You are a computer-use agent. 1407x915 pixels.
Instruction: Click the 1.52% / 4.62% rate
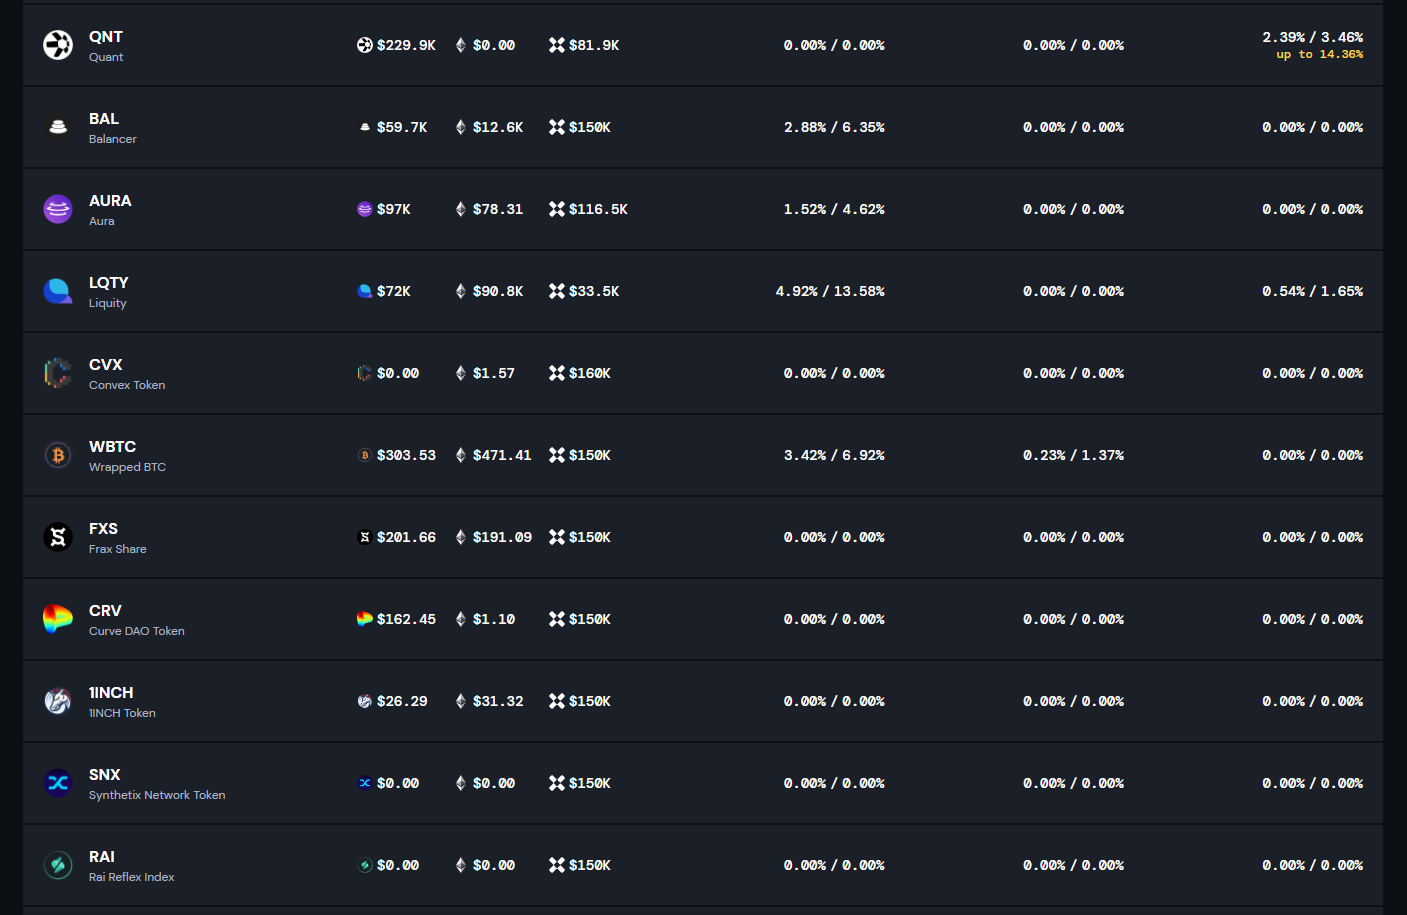pos(834,209)
